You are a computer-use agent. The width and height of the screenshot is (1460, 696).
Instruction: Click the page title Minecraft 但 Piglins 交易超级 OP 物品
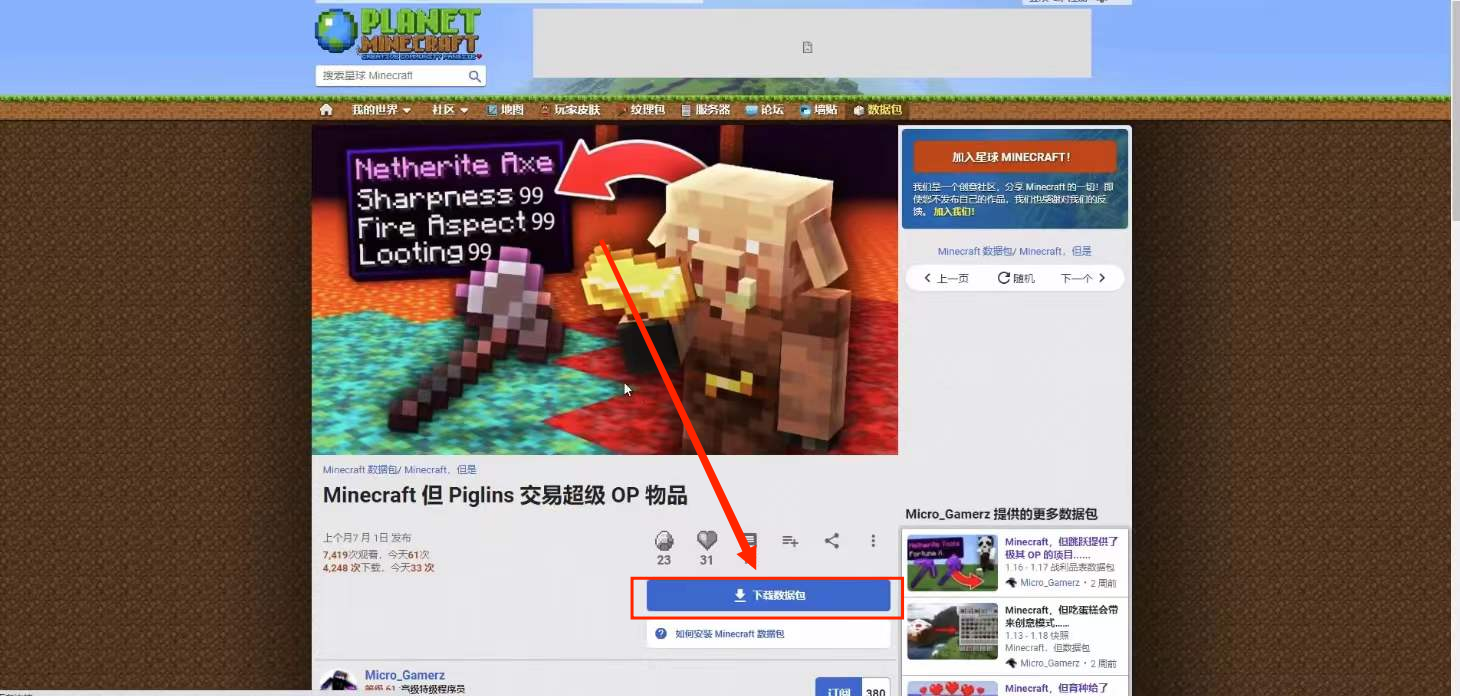tap(505, 495)
